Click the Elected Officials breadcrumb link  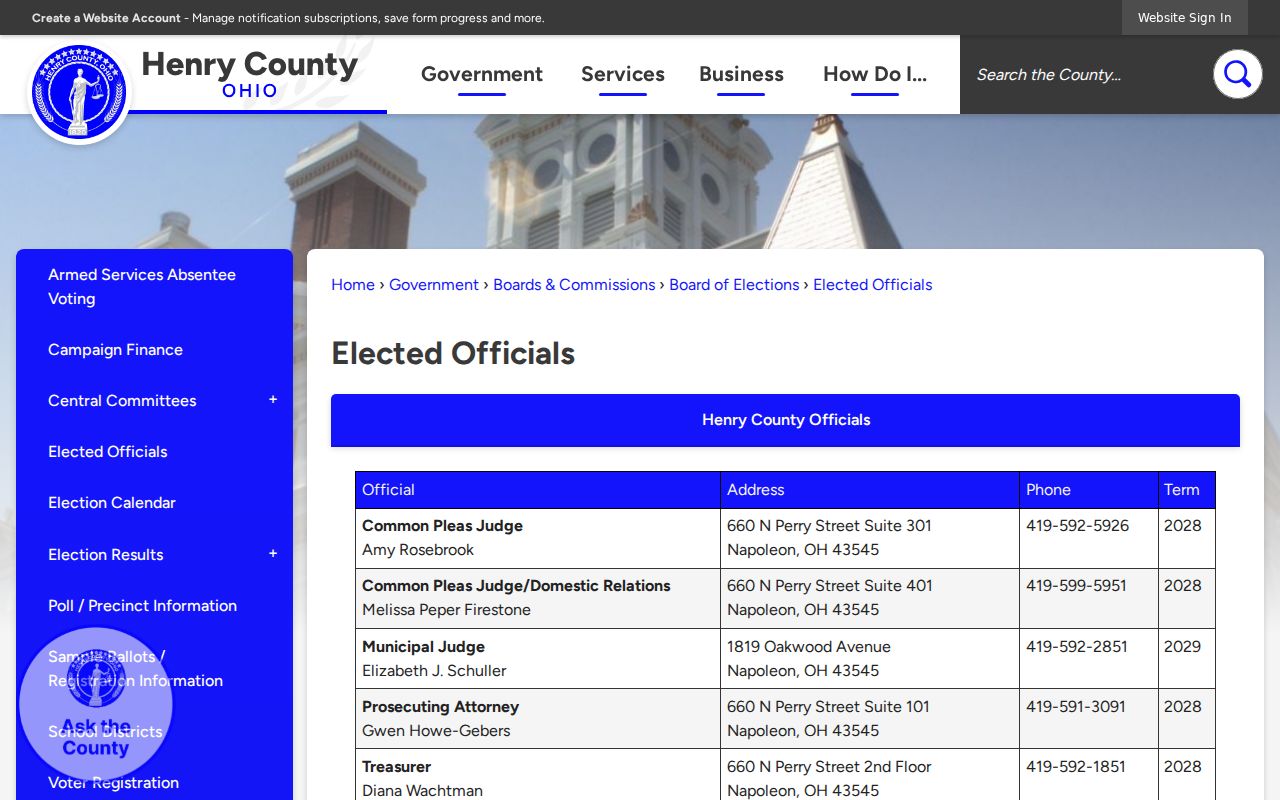[x=872, y=285]
